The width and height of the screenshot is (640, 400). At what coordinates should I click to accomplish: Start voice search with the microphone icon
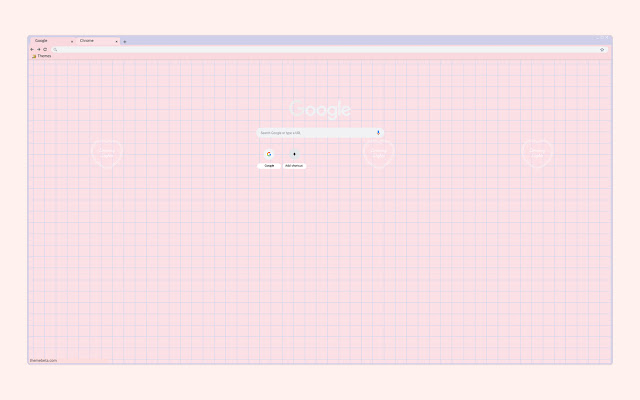(x=378, y=133)
